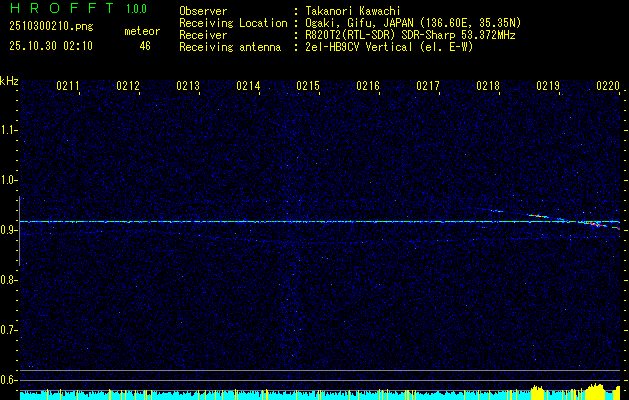Select the 0213 time label
629x400 pixels.
coord(188,87)
